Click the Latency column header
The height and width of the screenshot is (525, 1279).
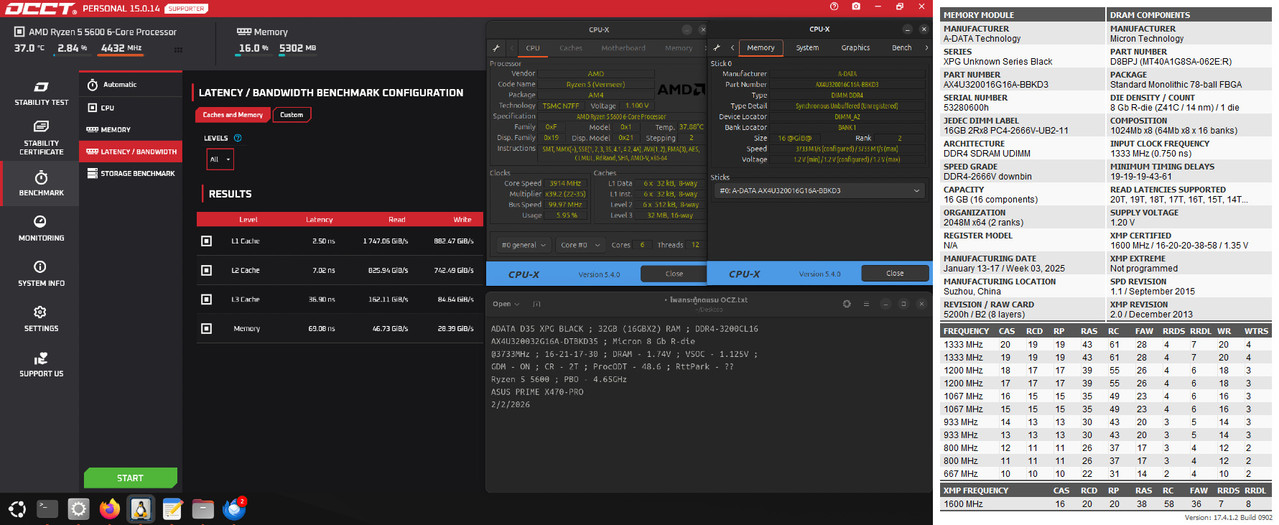[x=319, y=219]
